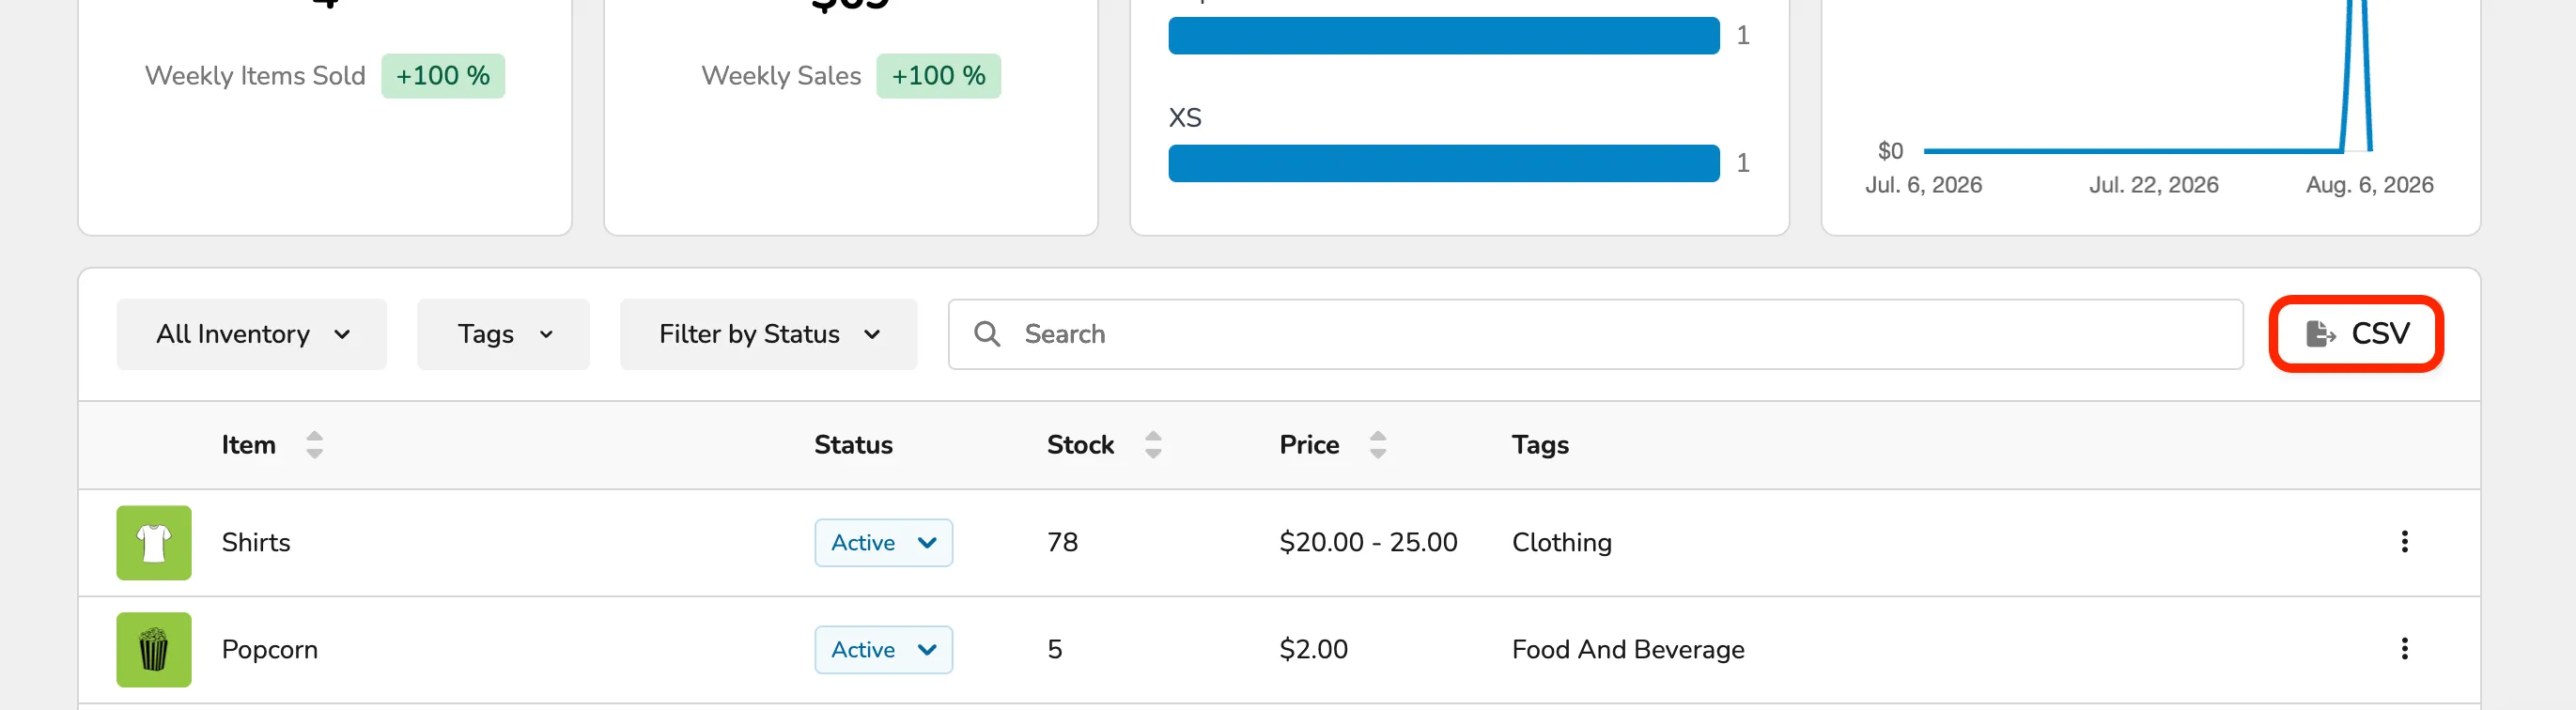The width and height of the screenshot is (2576, 710).
Task: Click the Weekly Sales label
Action: click(781, 76)
